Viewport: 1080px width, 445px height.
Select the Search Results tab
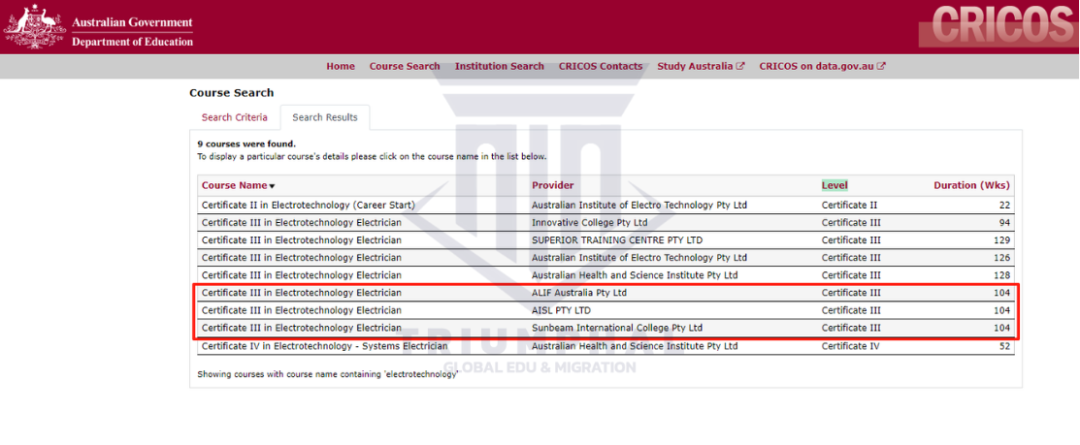pyautogui.click(x=325, y=117)
